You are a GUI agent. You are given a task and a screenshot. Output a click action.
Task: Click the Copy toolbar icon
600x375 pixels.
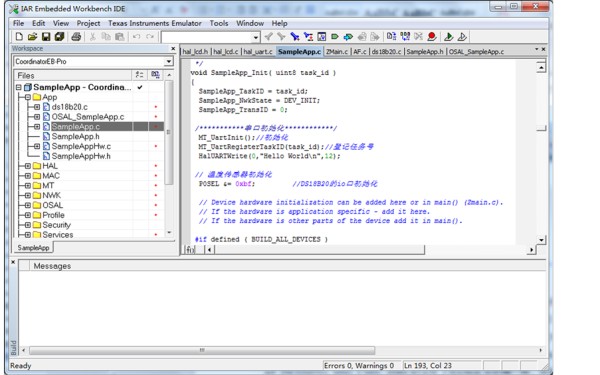tap(106, 37)
